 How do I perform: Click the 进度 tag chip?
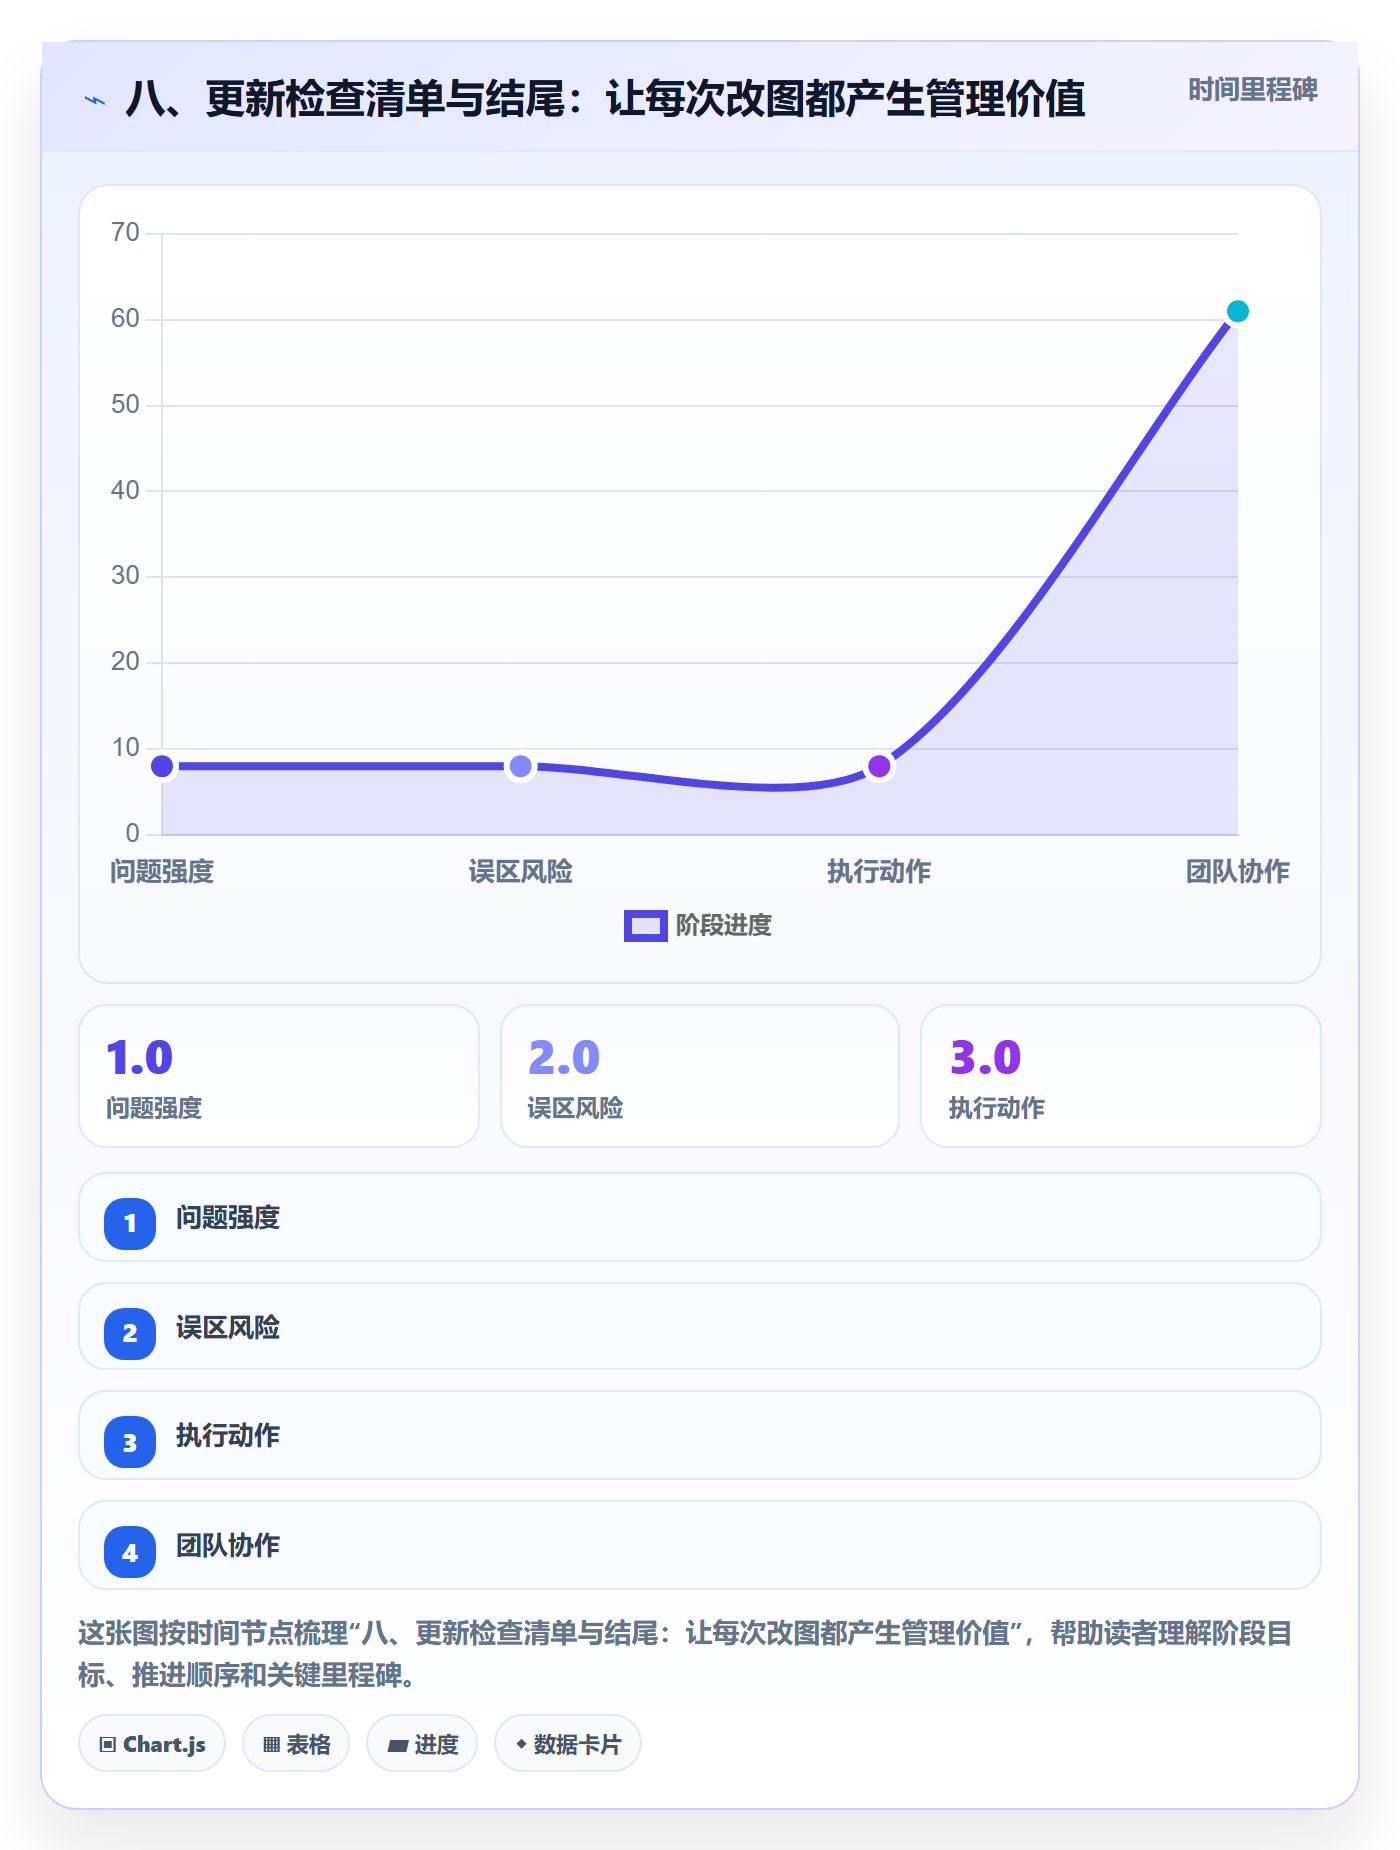422,1744
